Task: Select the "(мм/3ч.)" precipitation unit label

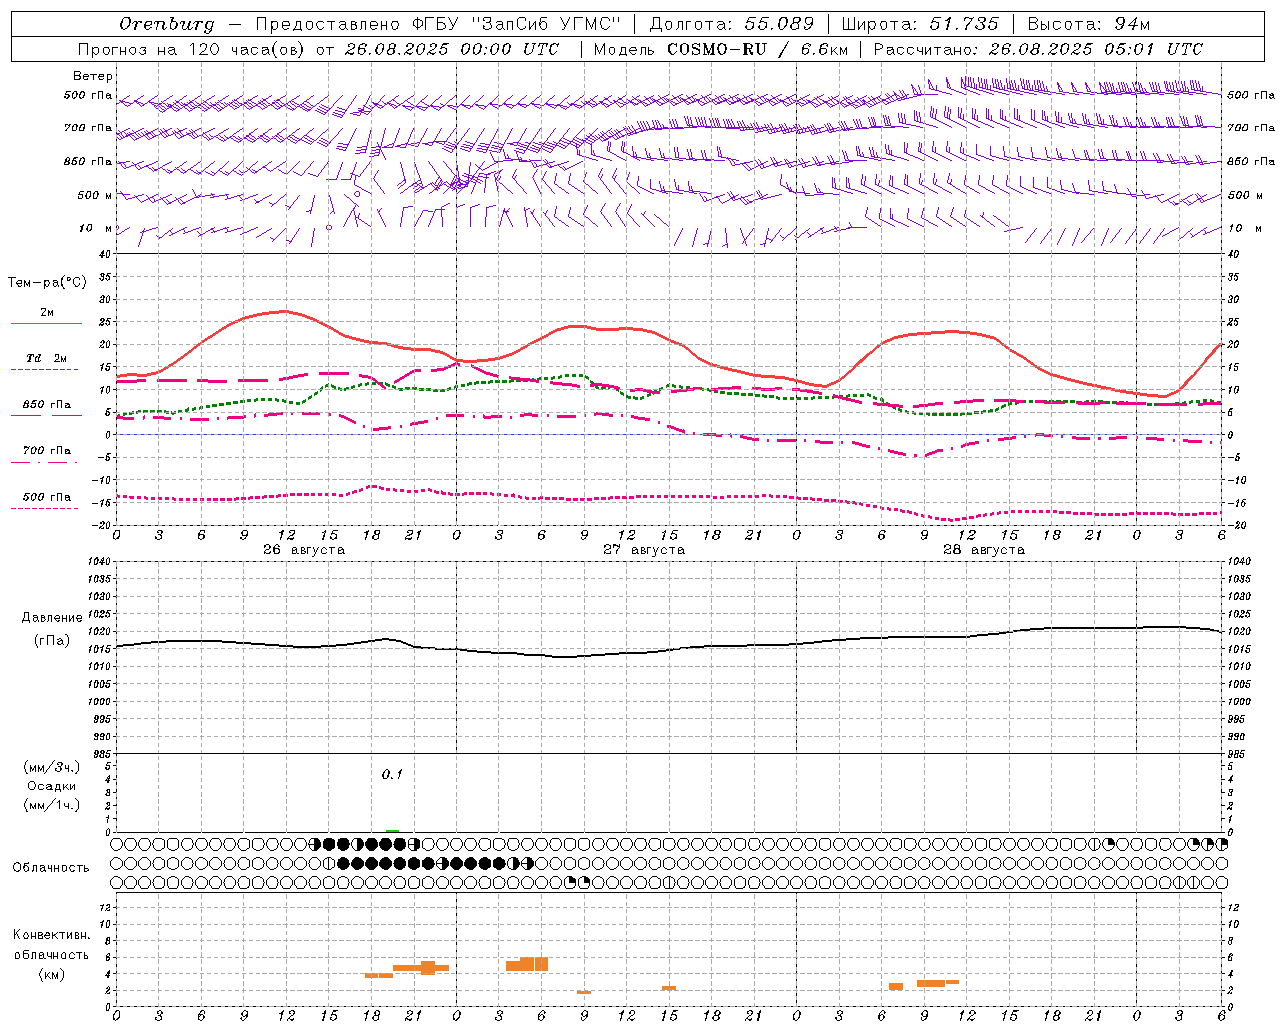Action: 52,767
